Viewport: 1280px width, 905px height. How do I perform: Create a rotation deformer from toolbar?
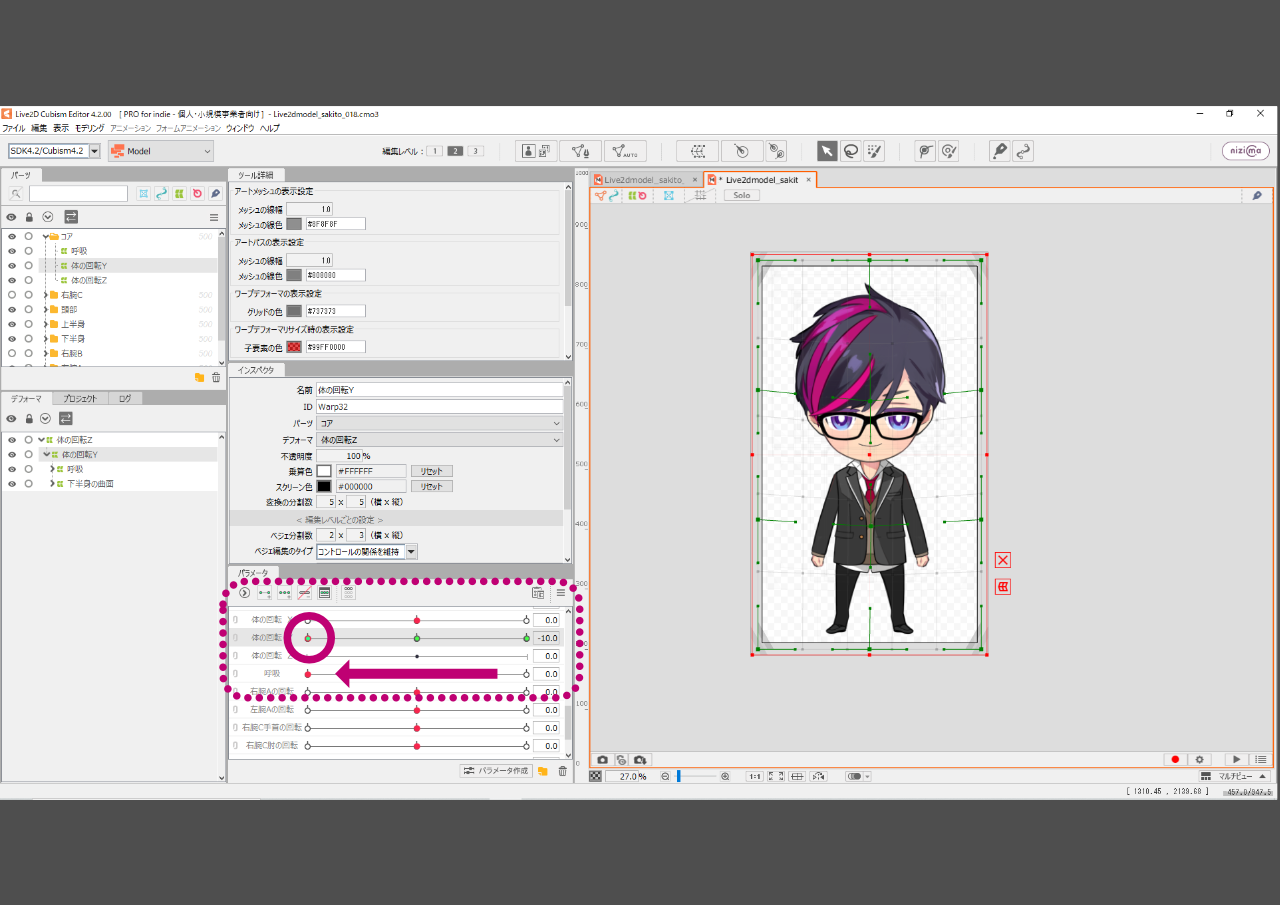pos(741,151)
